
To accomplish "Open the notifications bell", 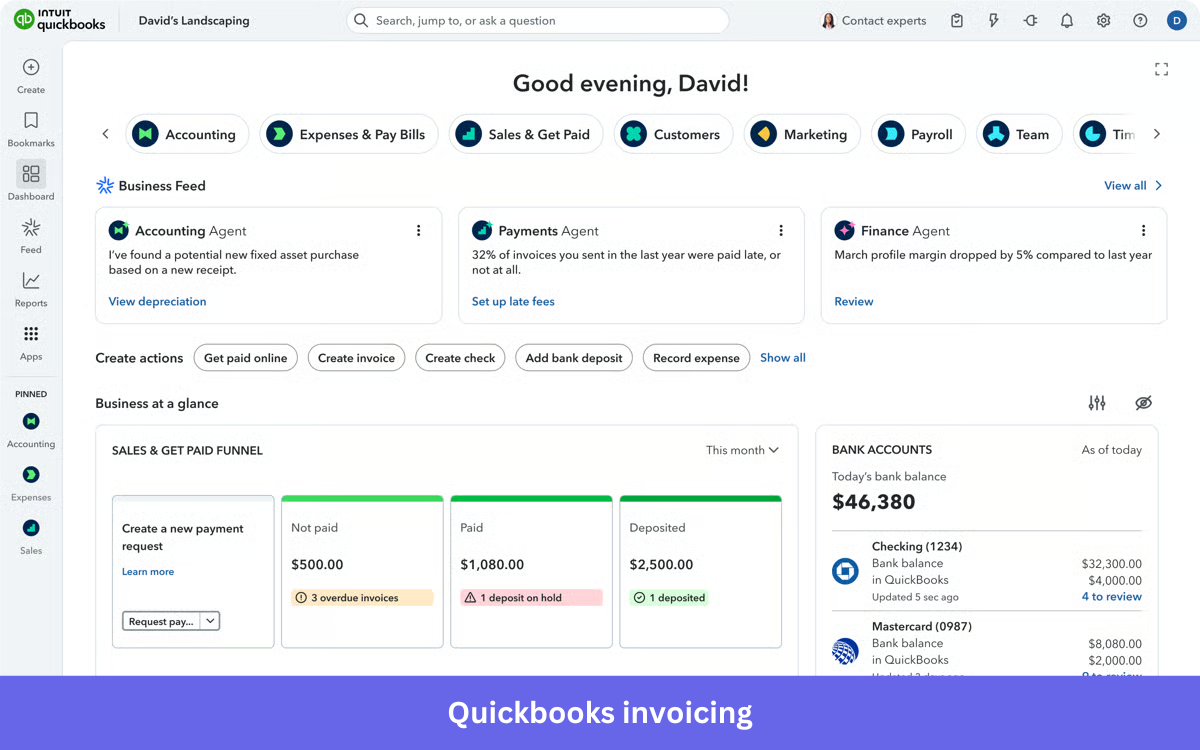I will click(x=1067, y=20).
